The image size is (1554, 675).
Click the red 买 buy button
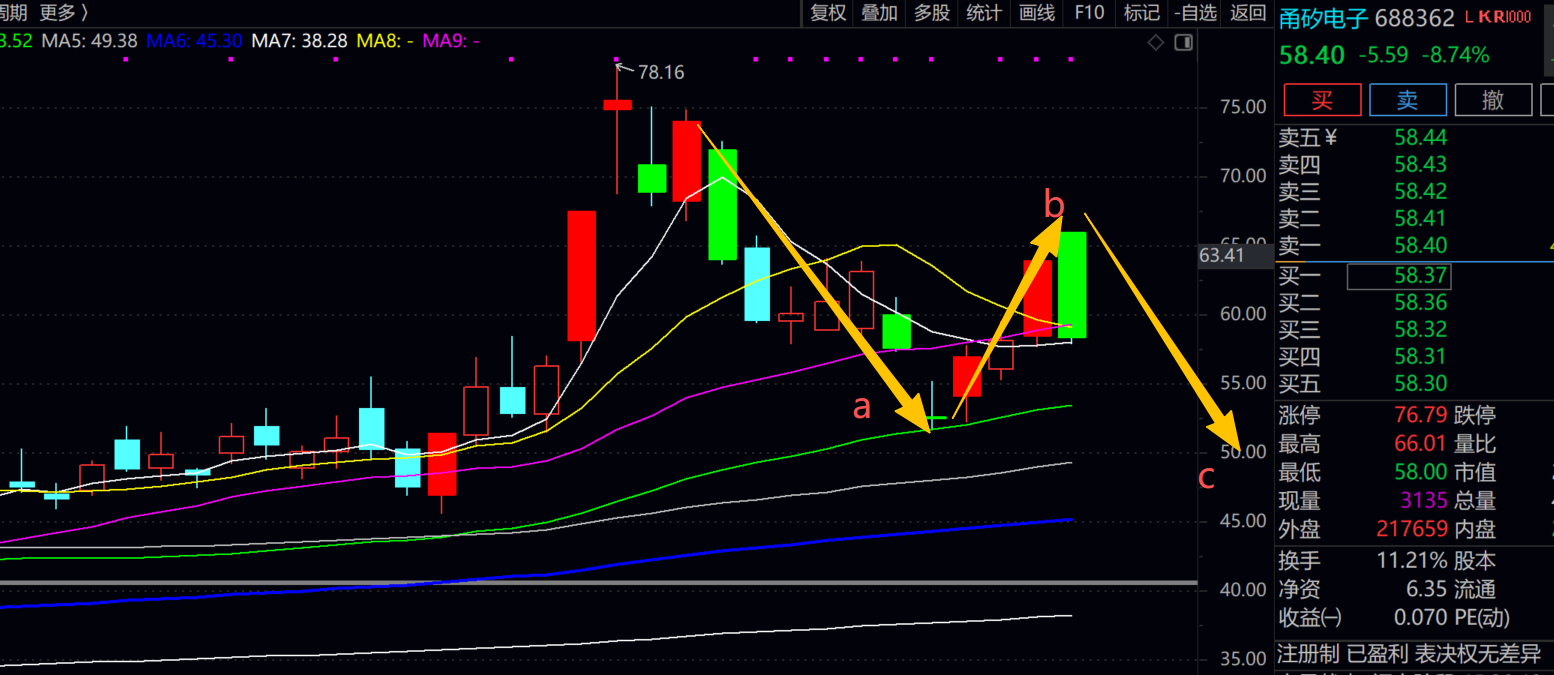pos(1323,100)
